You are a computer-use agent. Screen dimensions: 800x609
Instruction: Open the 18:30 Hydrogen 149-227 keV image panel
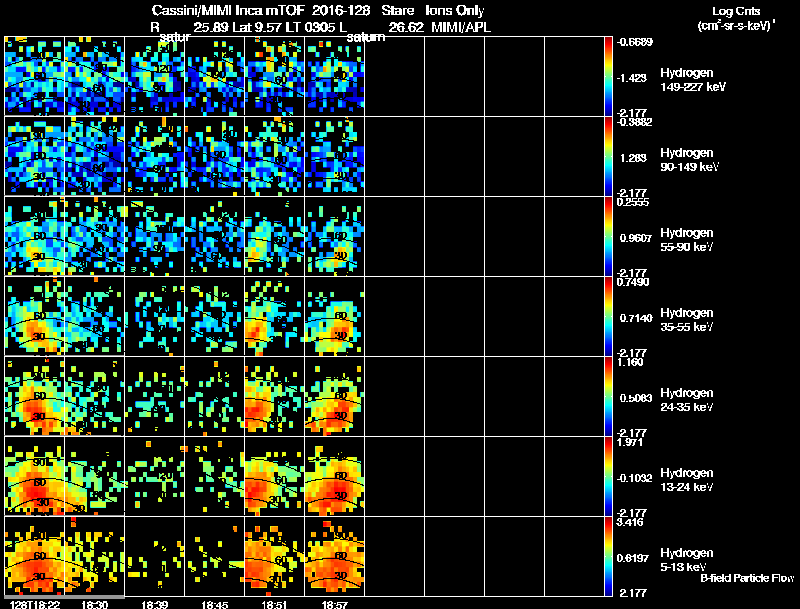[x=95, y=77]
